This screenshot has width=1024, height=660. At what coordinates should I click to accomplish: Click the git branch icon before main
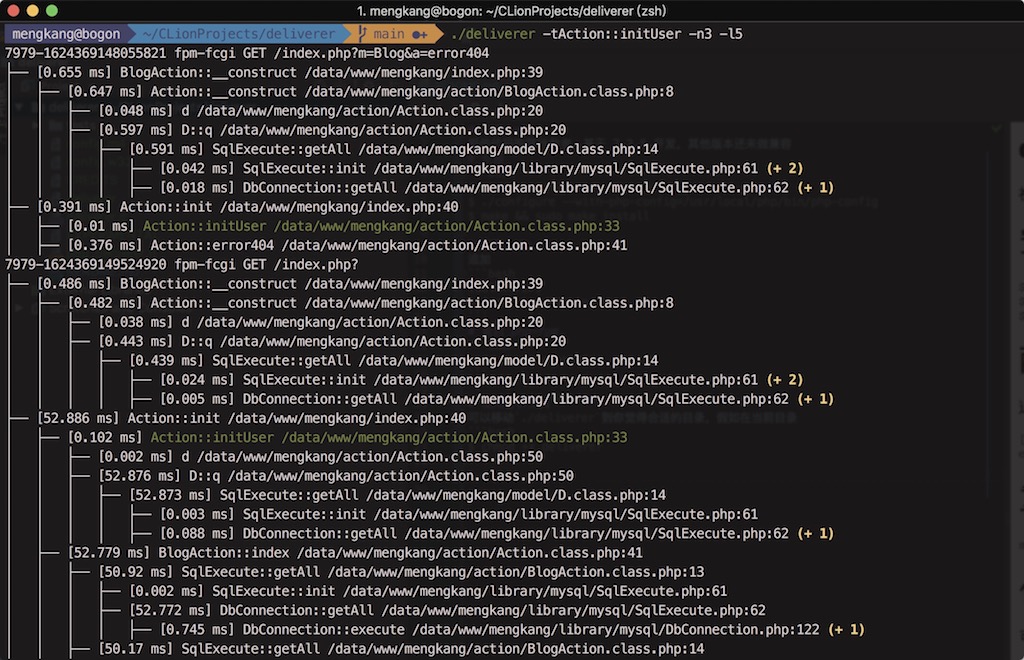click(x=361, y=34)
